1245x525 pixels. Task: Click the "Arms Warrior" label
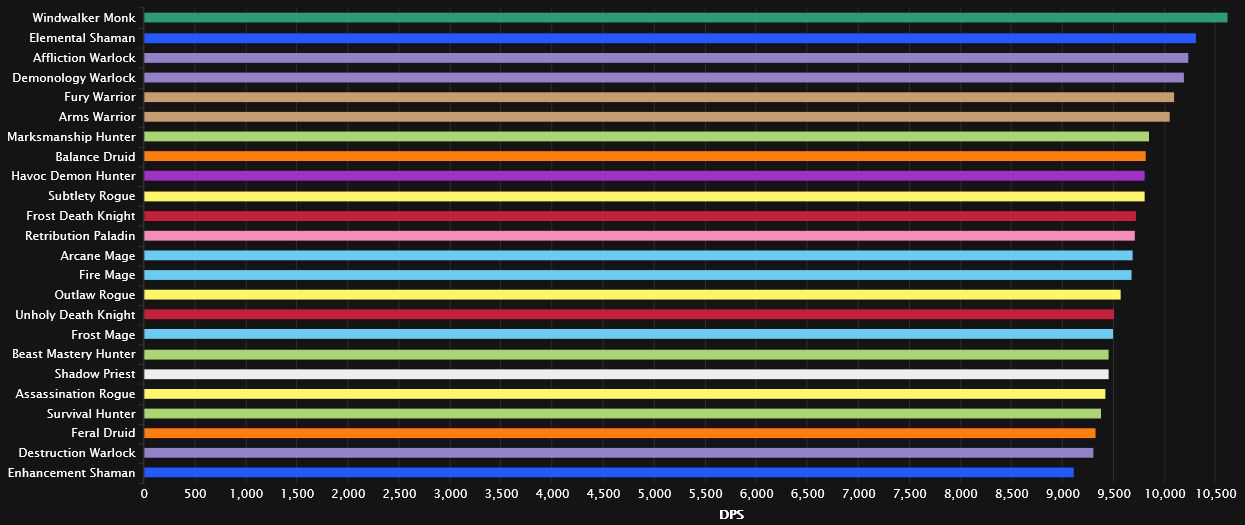pos(97,117)
